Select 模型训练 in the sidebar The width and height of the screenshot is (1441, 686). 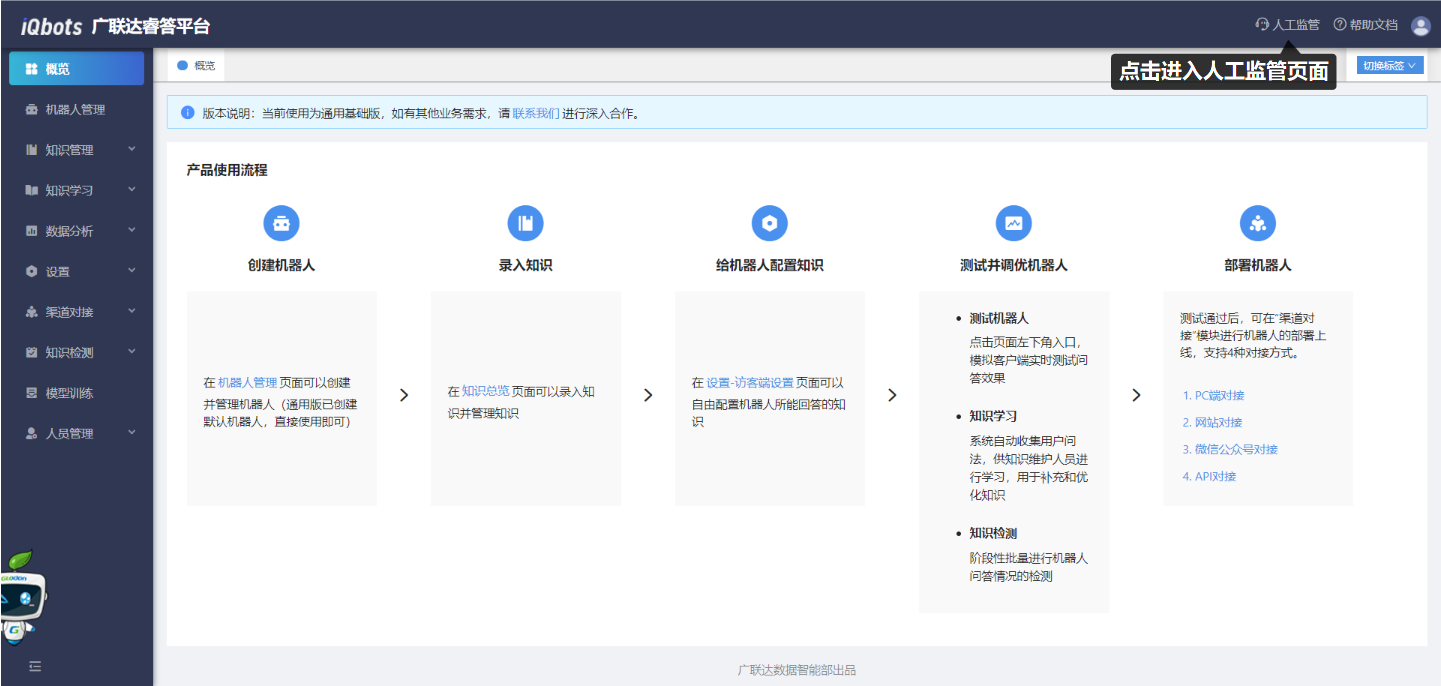pyautogui.click(x=69, y=393)
